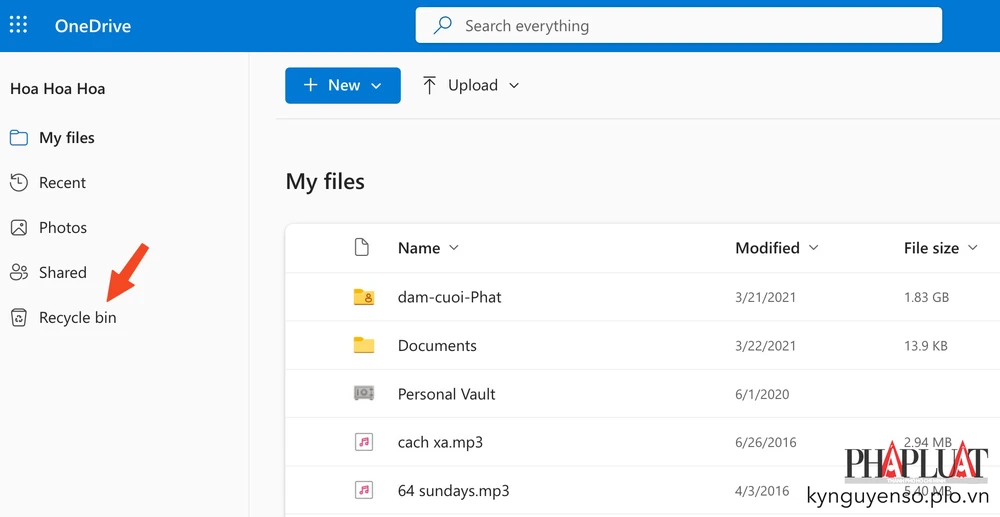Click the Personal Vault safe icon
The width and height of the screenshot is (1000, 517).
point(364,393)
